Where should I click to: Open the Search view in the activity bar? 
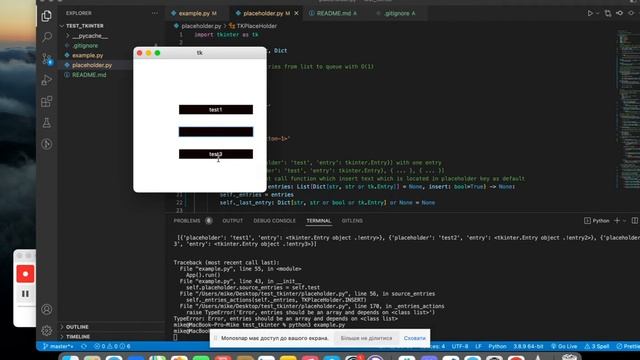tap(47, 37)
